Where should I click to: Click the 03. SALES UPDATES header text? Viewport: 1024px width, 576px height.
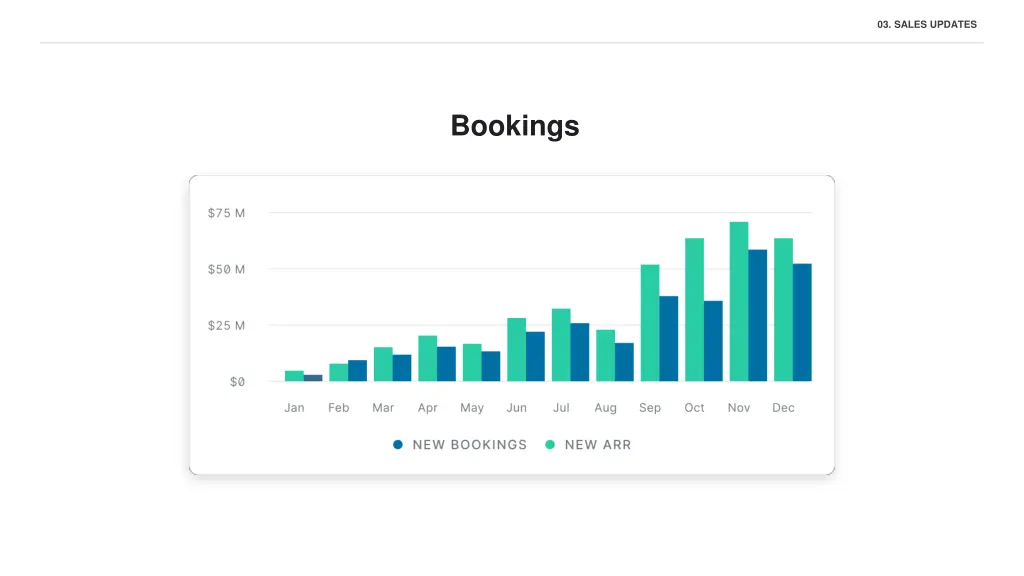click(x=926, y=24)
